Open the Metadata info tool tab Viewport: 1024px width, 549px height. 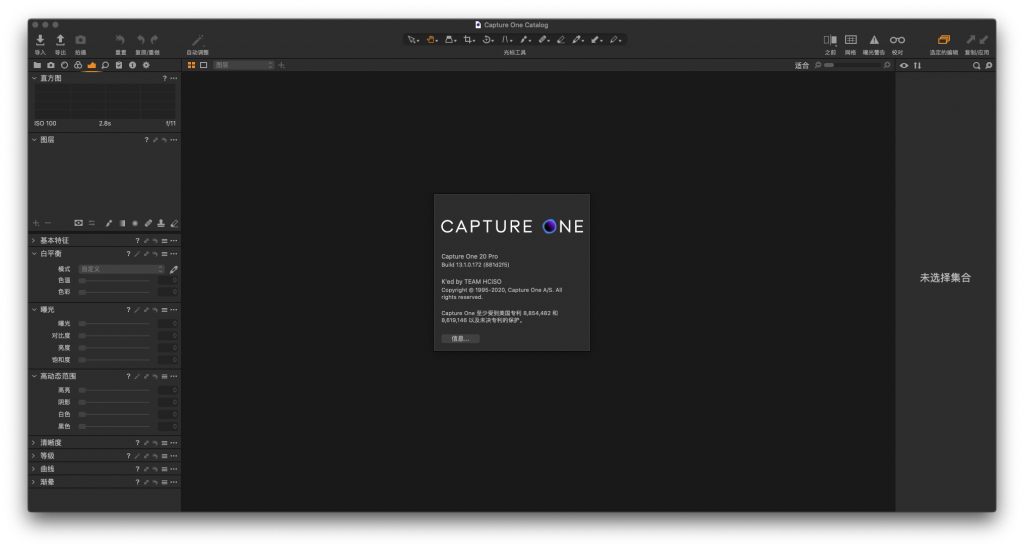tap(133, 65)
